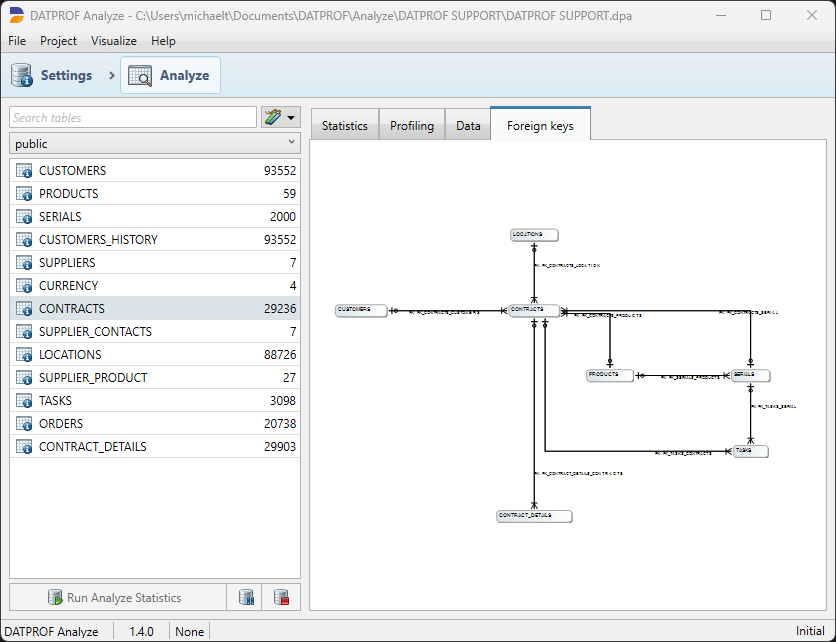Click the table icon next to SUPPLIER_PRODUCT

pos(25,378)
